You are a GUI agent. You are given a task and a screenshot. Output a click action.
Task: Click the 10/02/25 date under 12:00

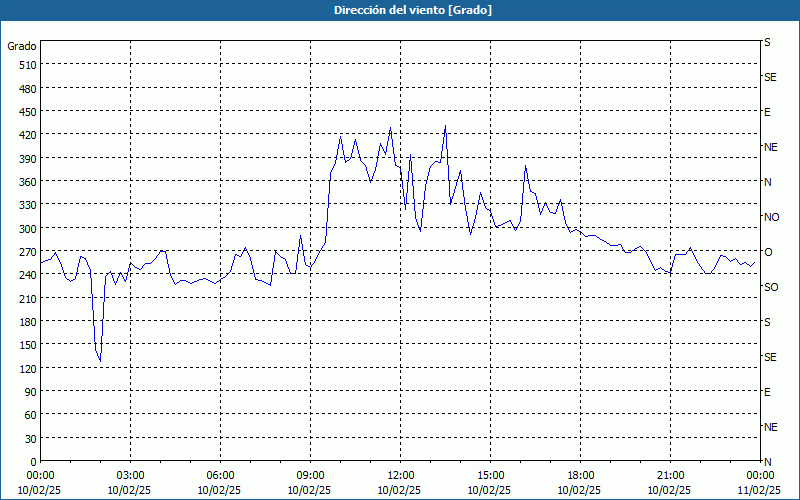click(401, 490)
